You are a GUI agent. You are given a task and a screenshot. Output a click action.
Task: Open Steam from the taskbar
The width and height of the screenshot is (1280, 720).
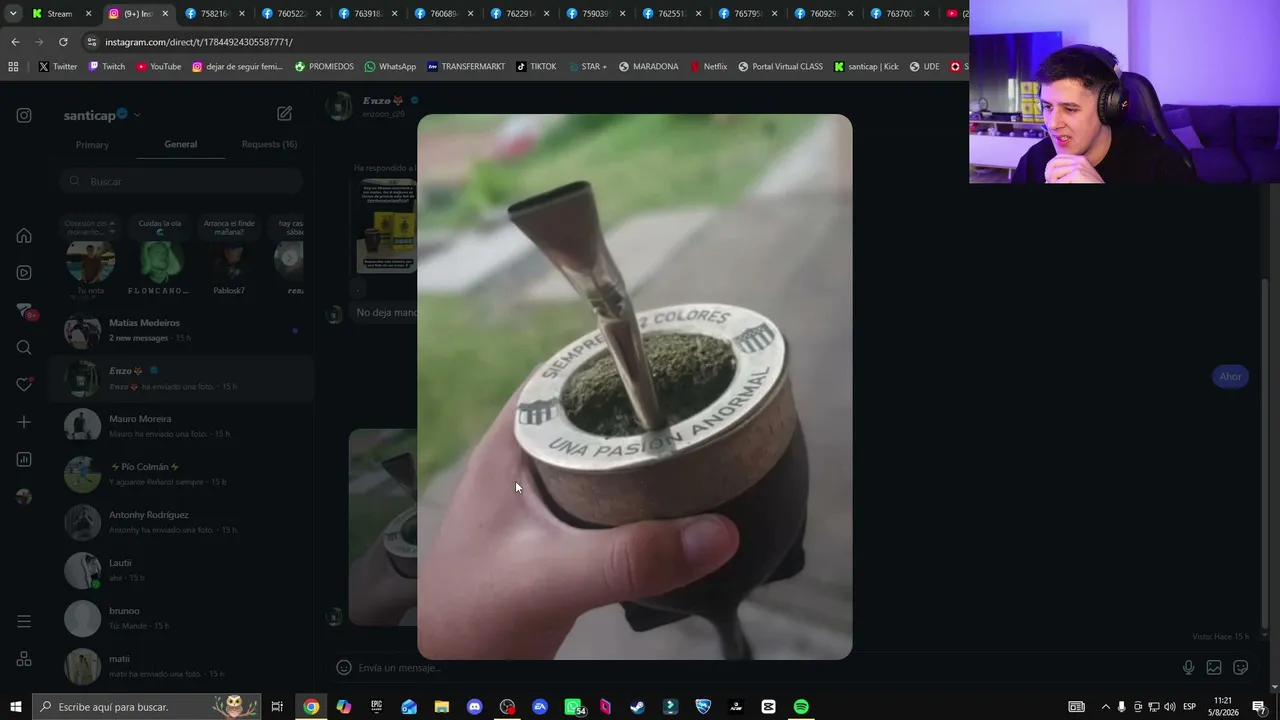tap(637, 707)
